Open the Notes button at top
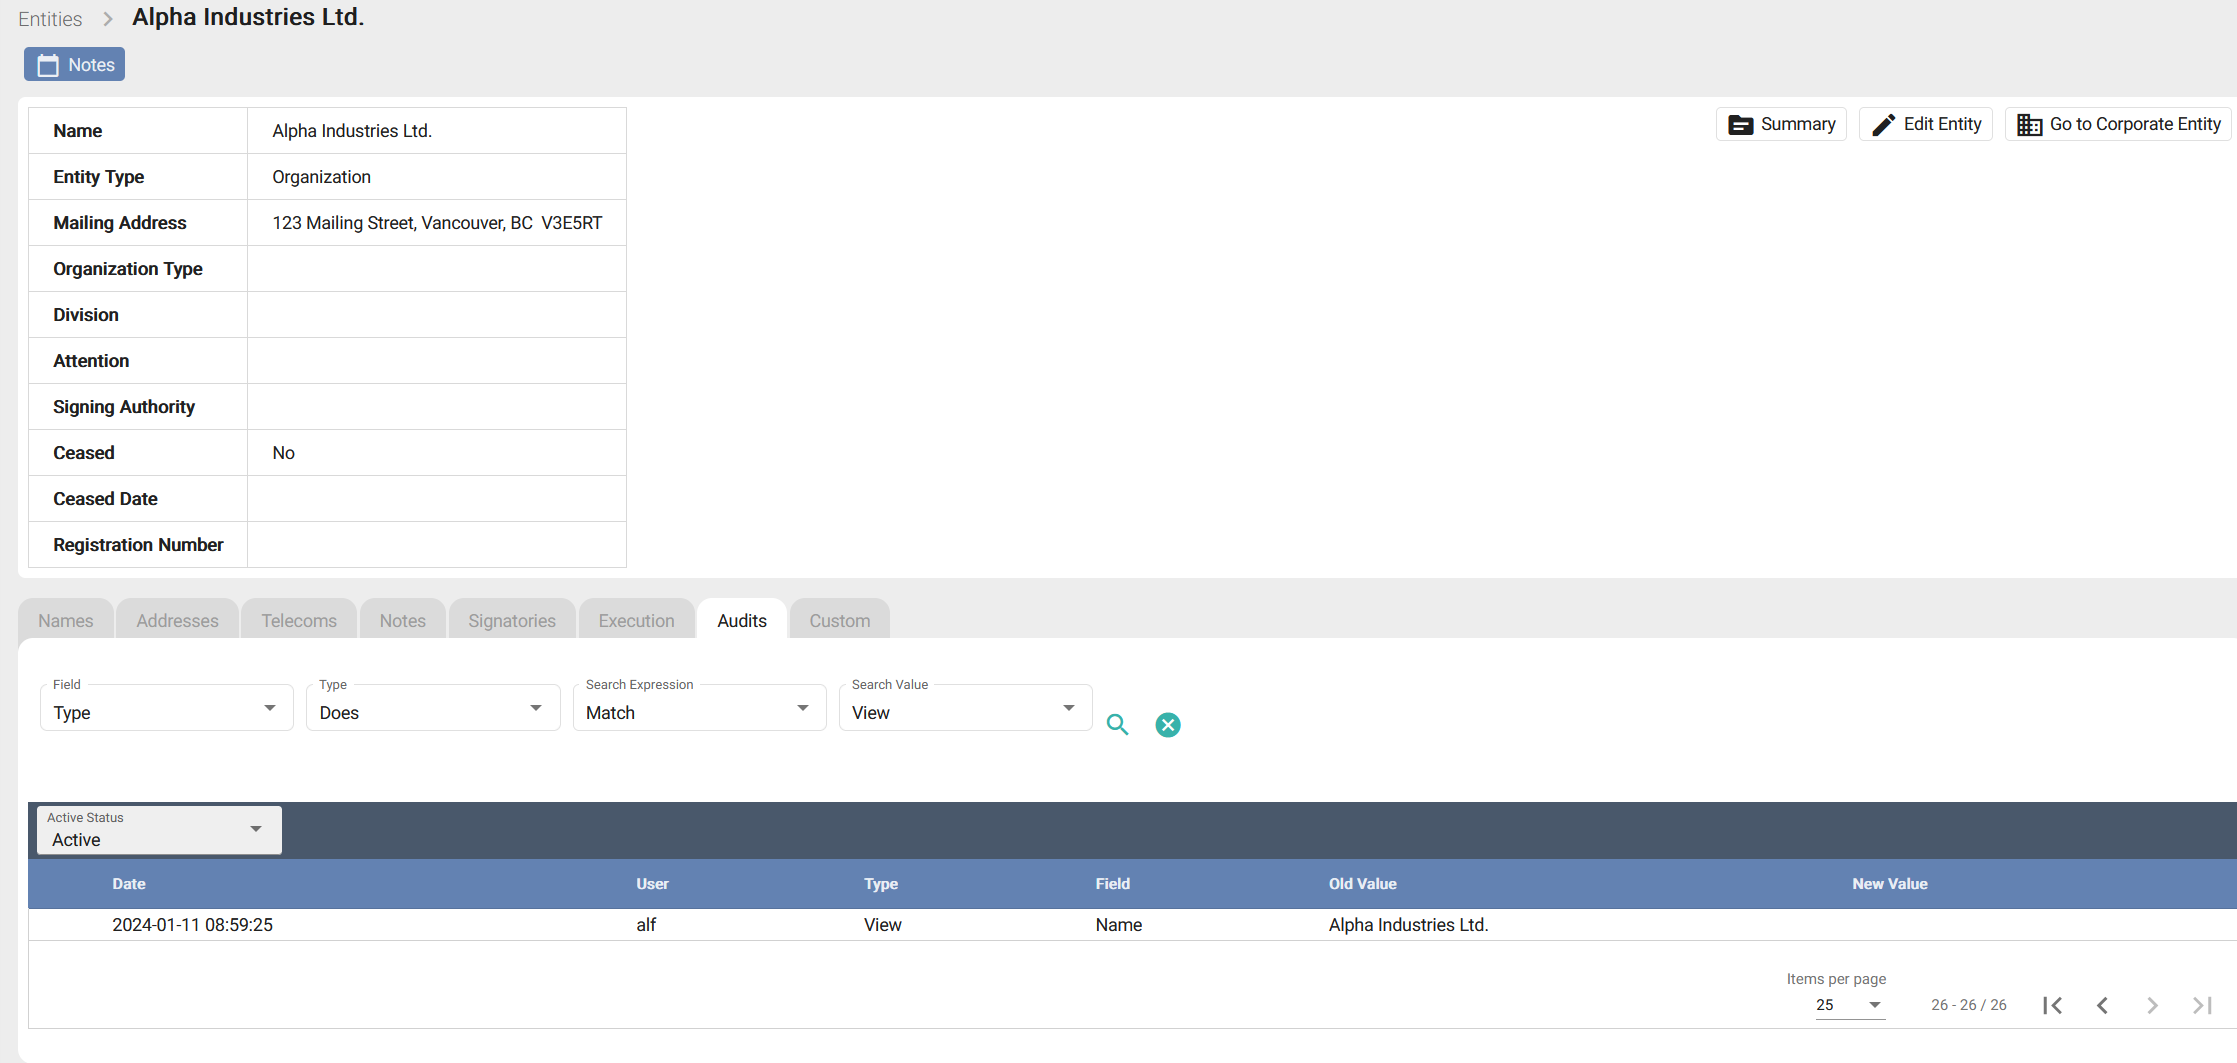2237x1063 pixels. coord(75,65)
